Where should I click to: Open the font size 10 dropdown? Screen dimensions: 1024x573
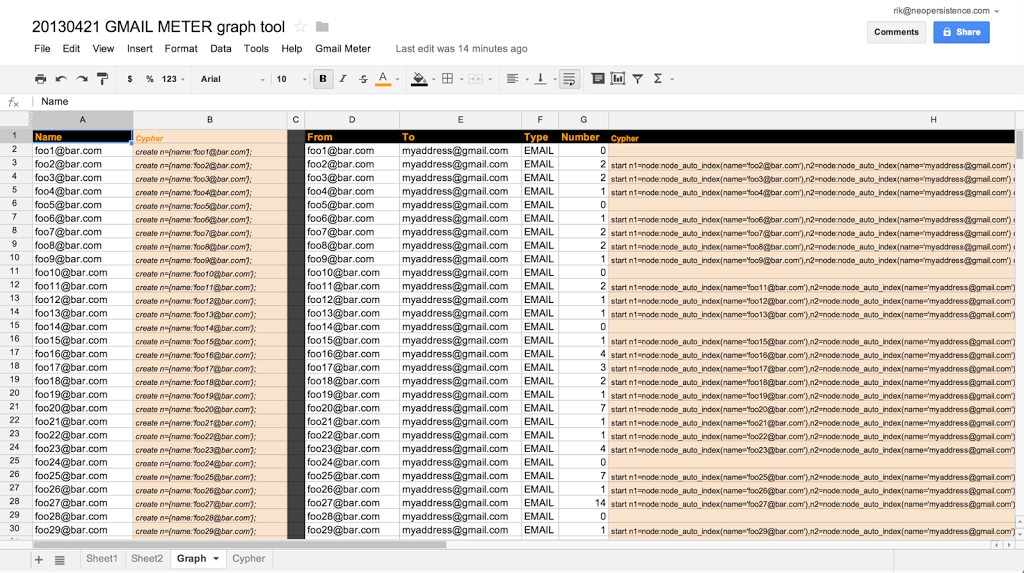tap(291, 79)
